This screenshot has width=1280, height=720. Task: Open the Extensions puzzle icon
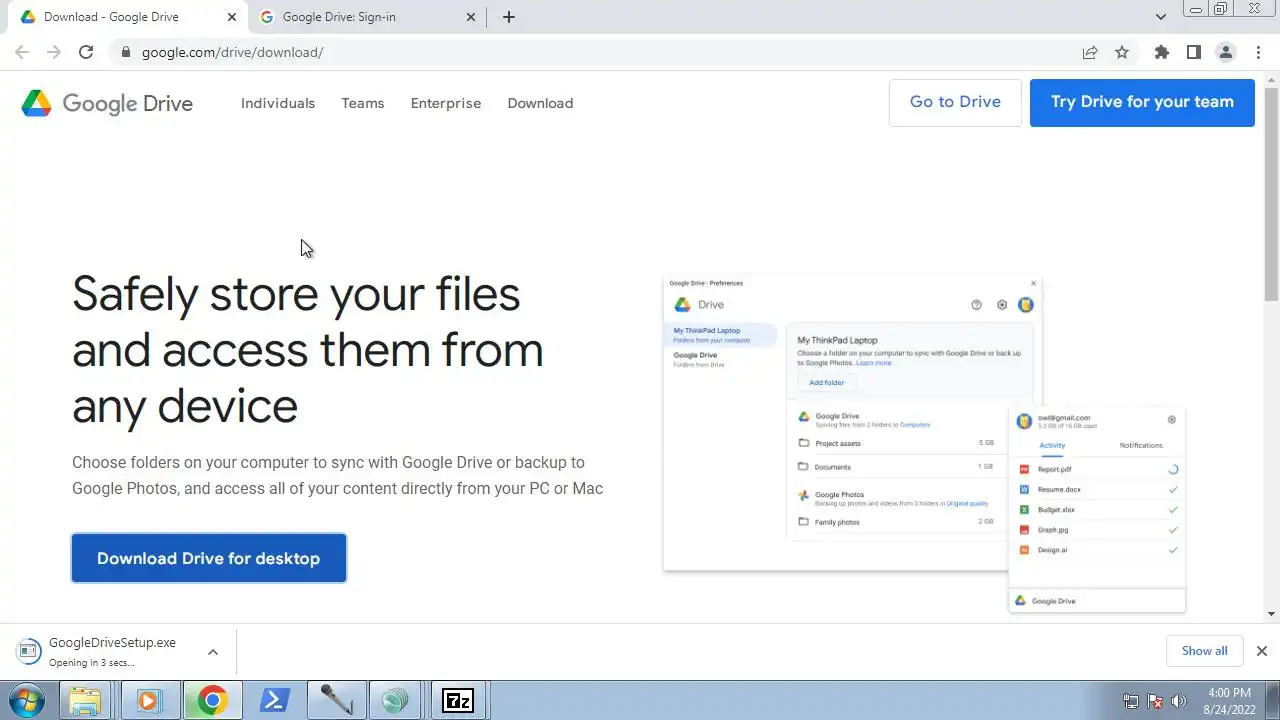(x=1161, y=52)
